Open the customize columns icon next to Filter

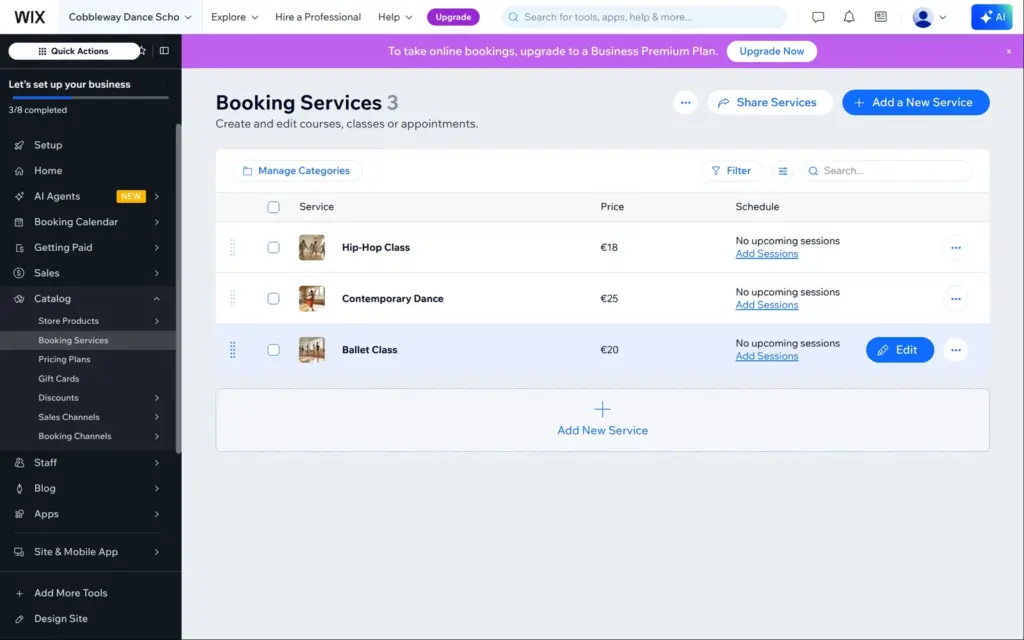pos(782,170)
